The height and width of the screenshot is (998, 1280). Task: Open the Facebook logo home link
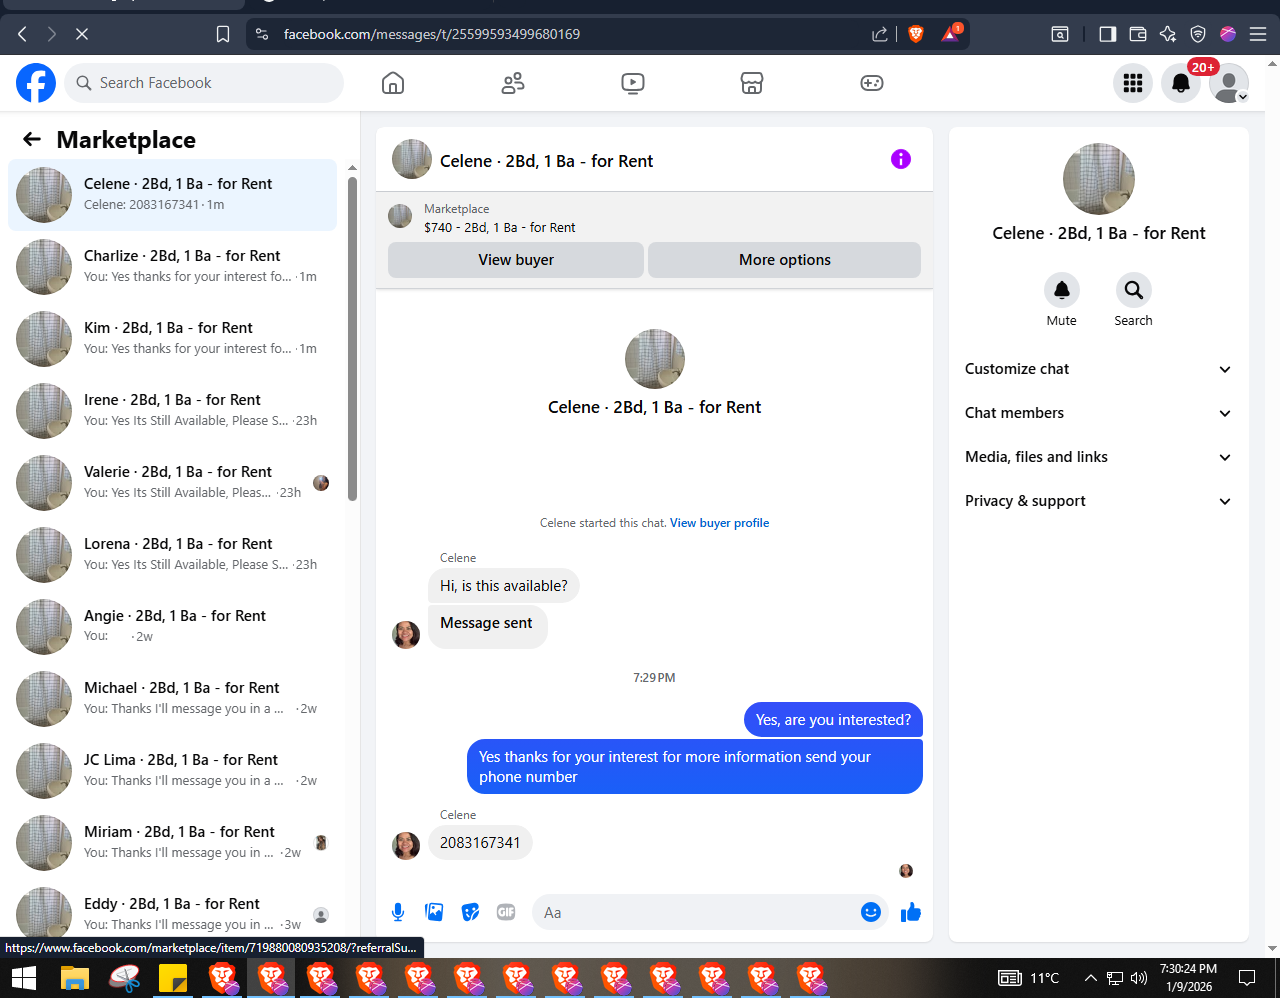(x=36, y=83)
